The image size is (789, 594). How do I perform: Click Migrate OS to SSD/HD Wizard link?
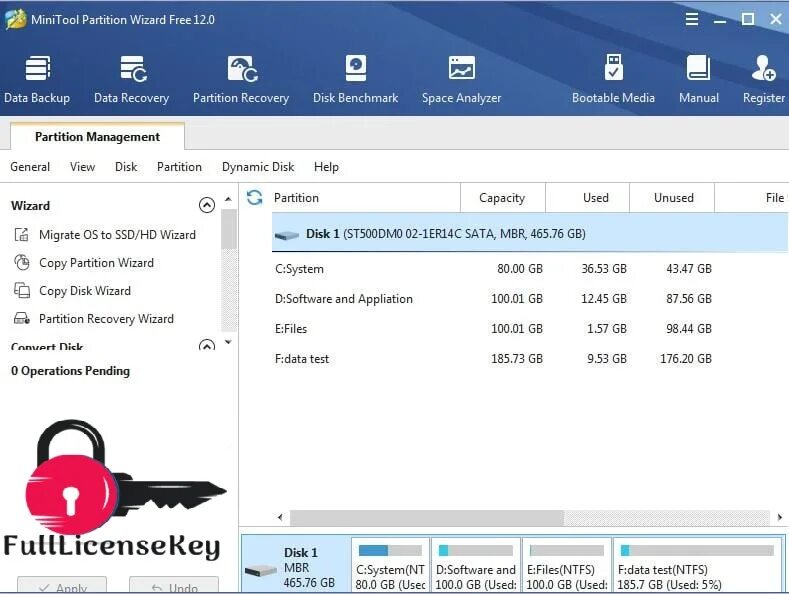point(117,235)
